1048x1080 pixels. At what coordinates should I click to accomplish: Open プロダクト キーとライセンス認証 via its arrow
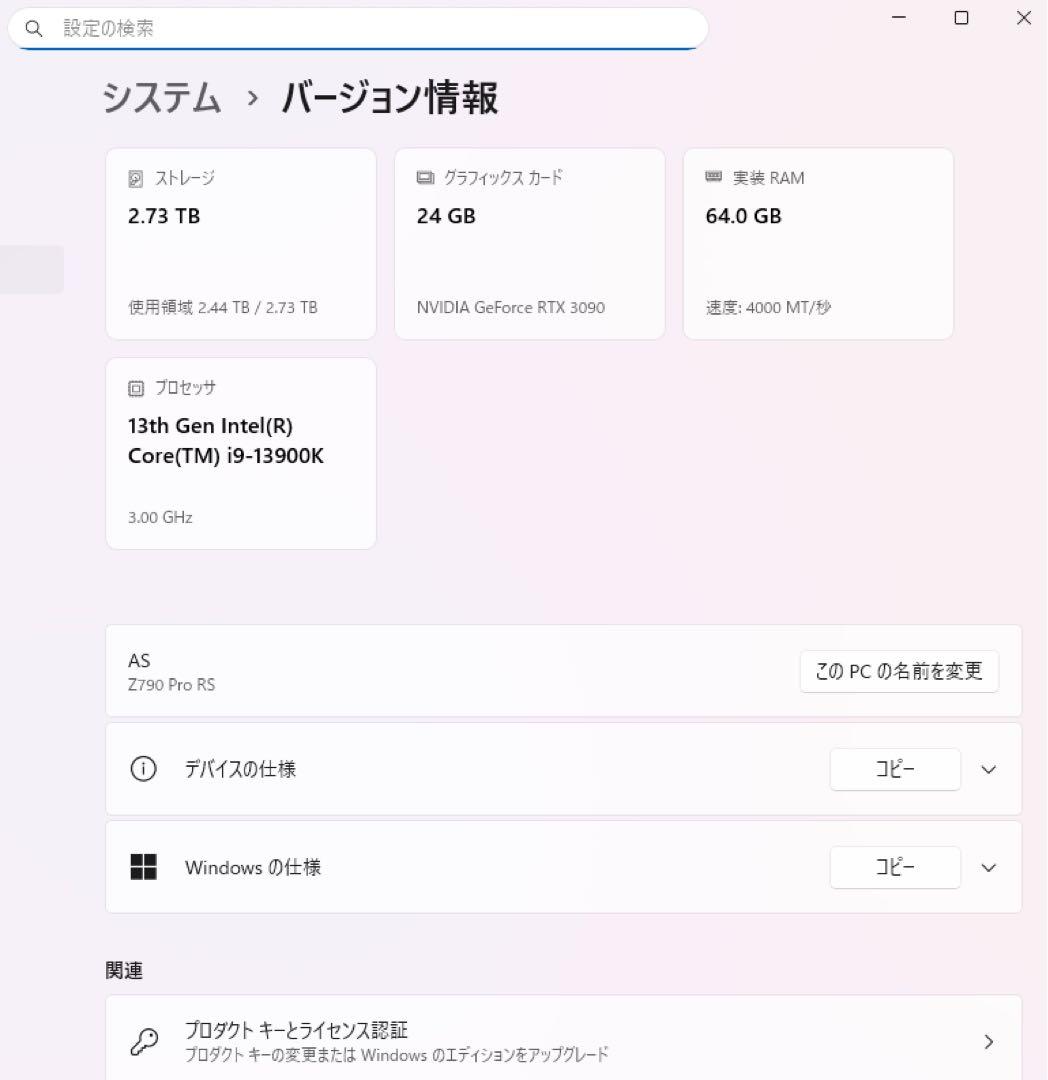point(988,1040)
